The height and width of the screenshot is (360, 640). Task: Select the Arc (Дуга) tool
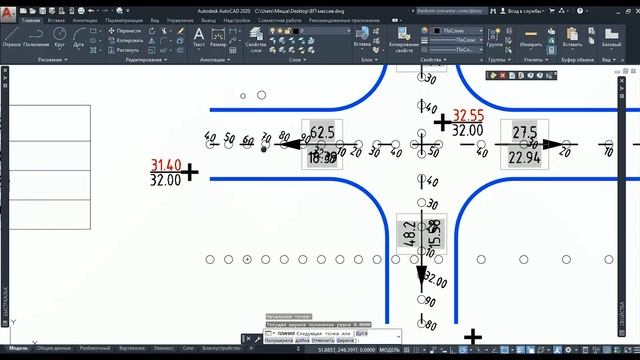point(78,37)
